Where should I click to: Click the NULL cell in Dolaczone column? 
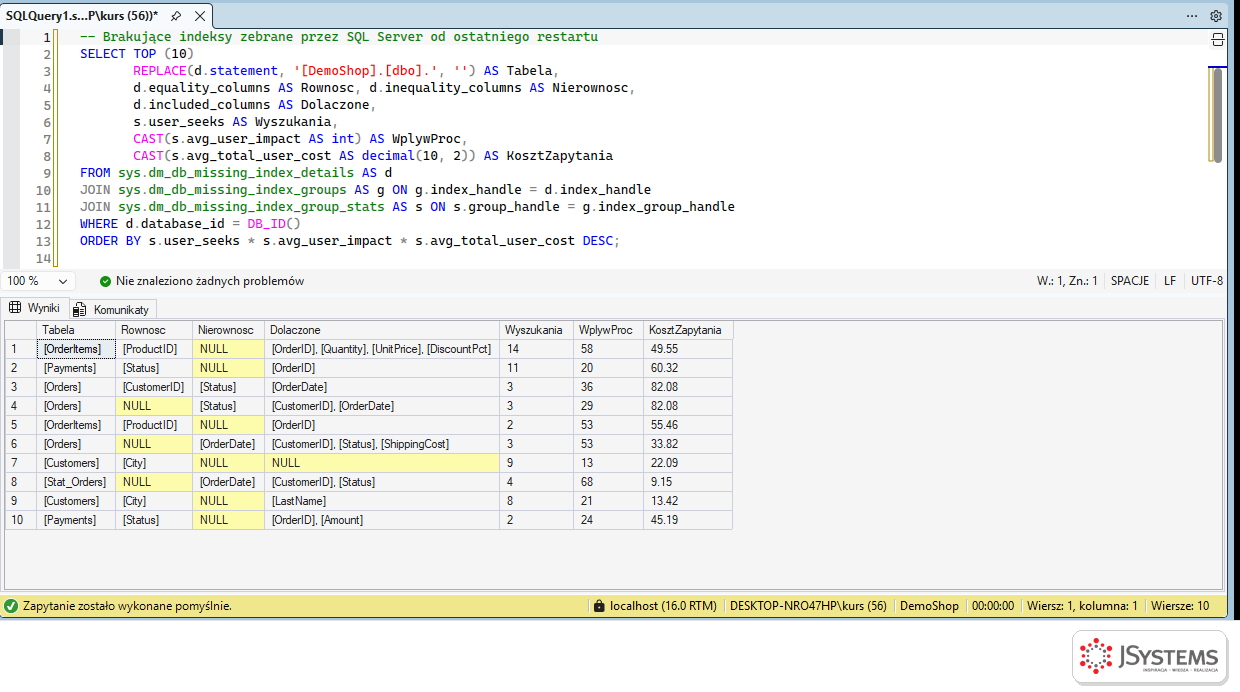382,463
